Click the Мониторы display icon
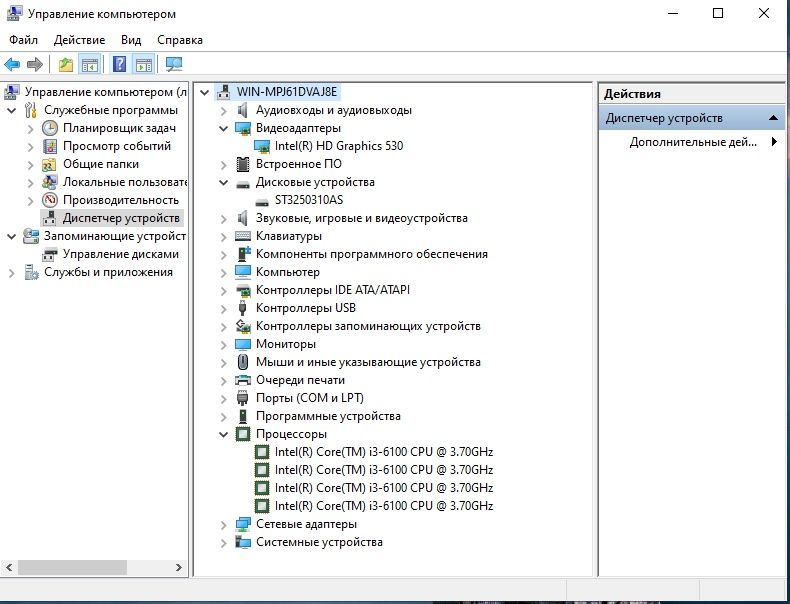The image size is (790, 604). 242,344
